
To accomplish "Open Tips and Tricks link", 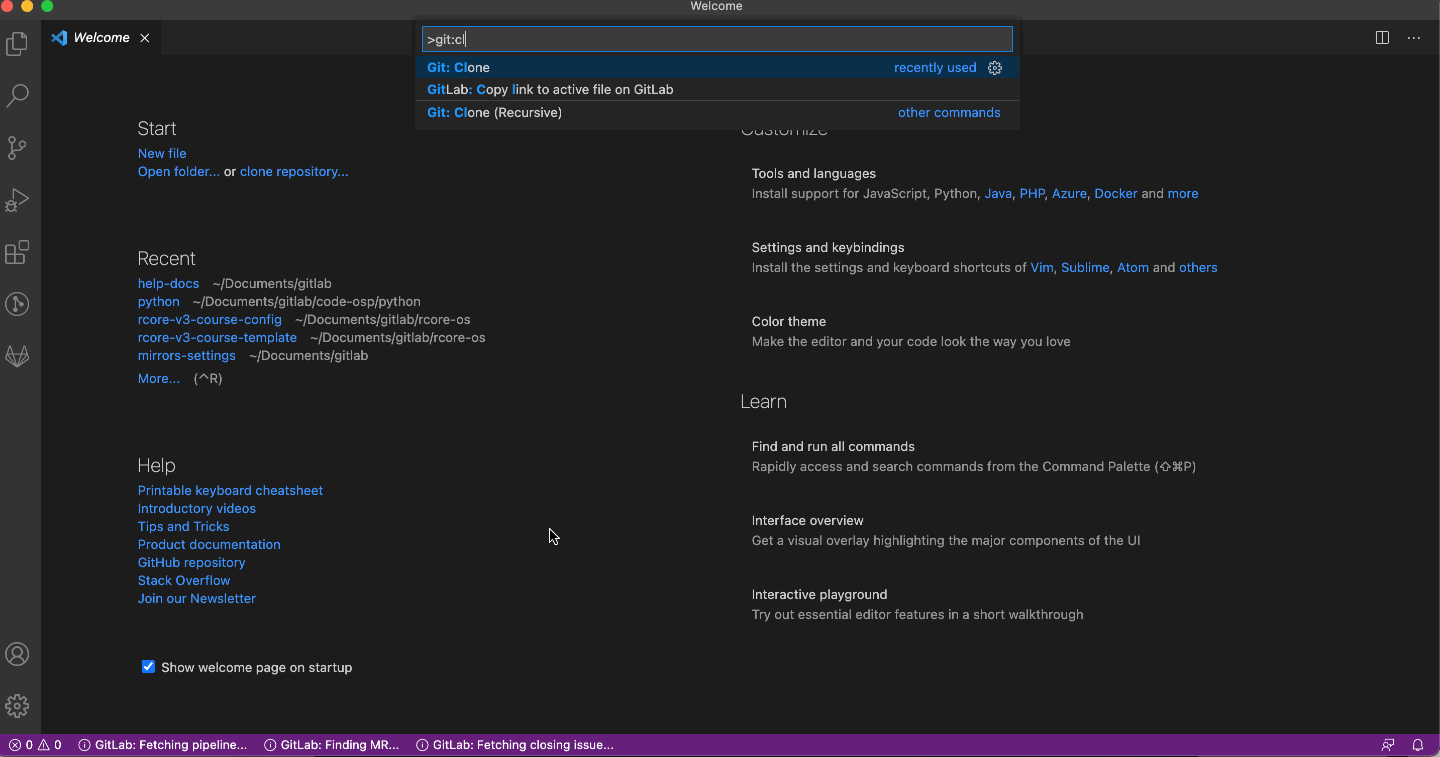I will tap(183, 527).
